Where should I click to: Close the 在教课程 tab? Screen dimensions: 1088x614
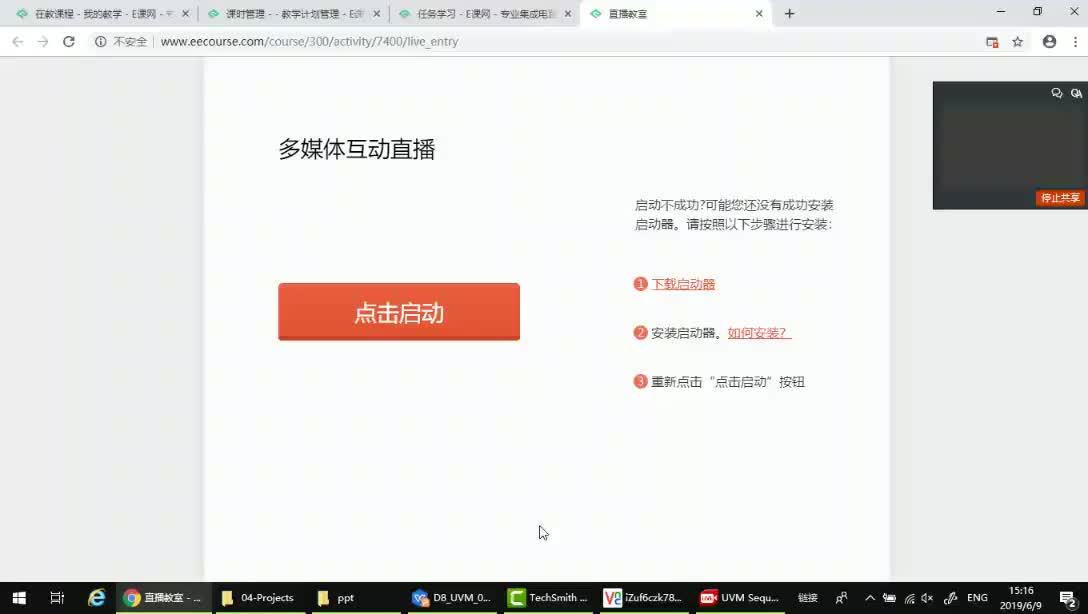click(185, 14)
